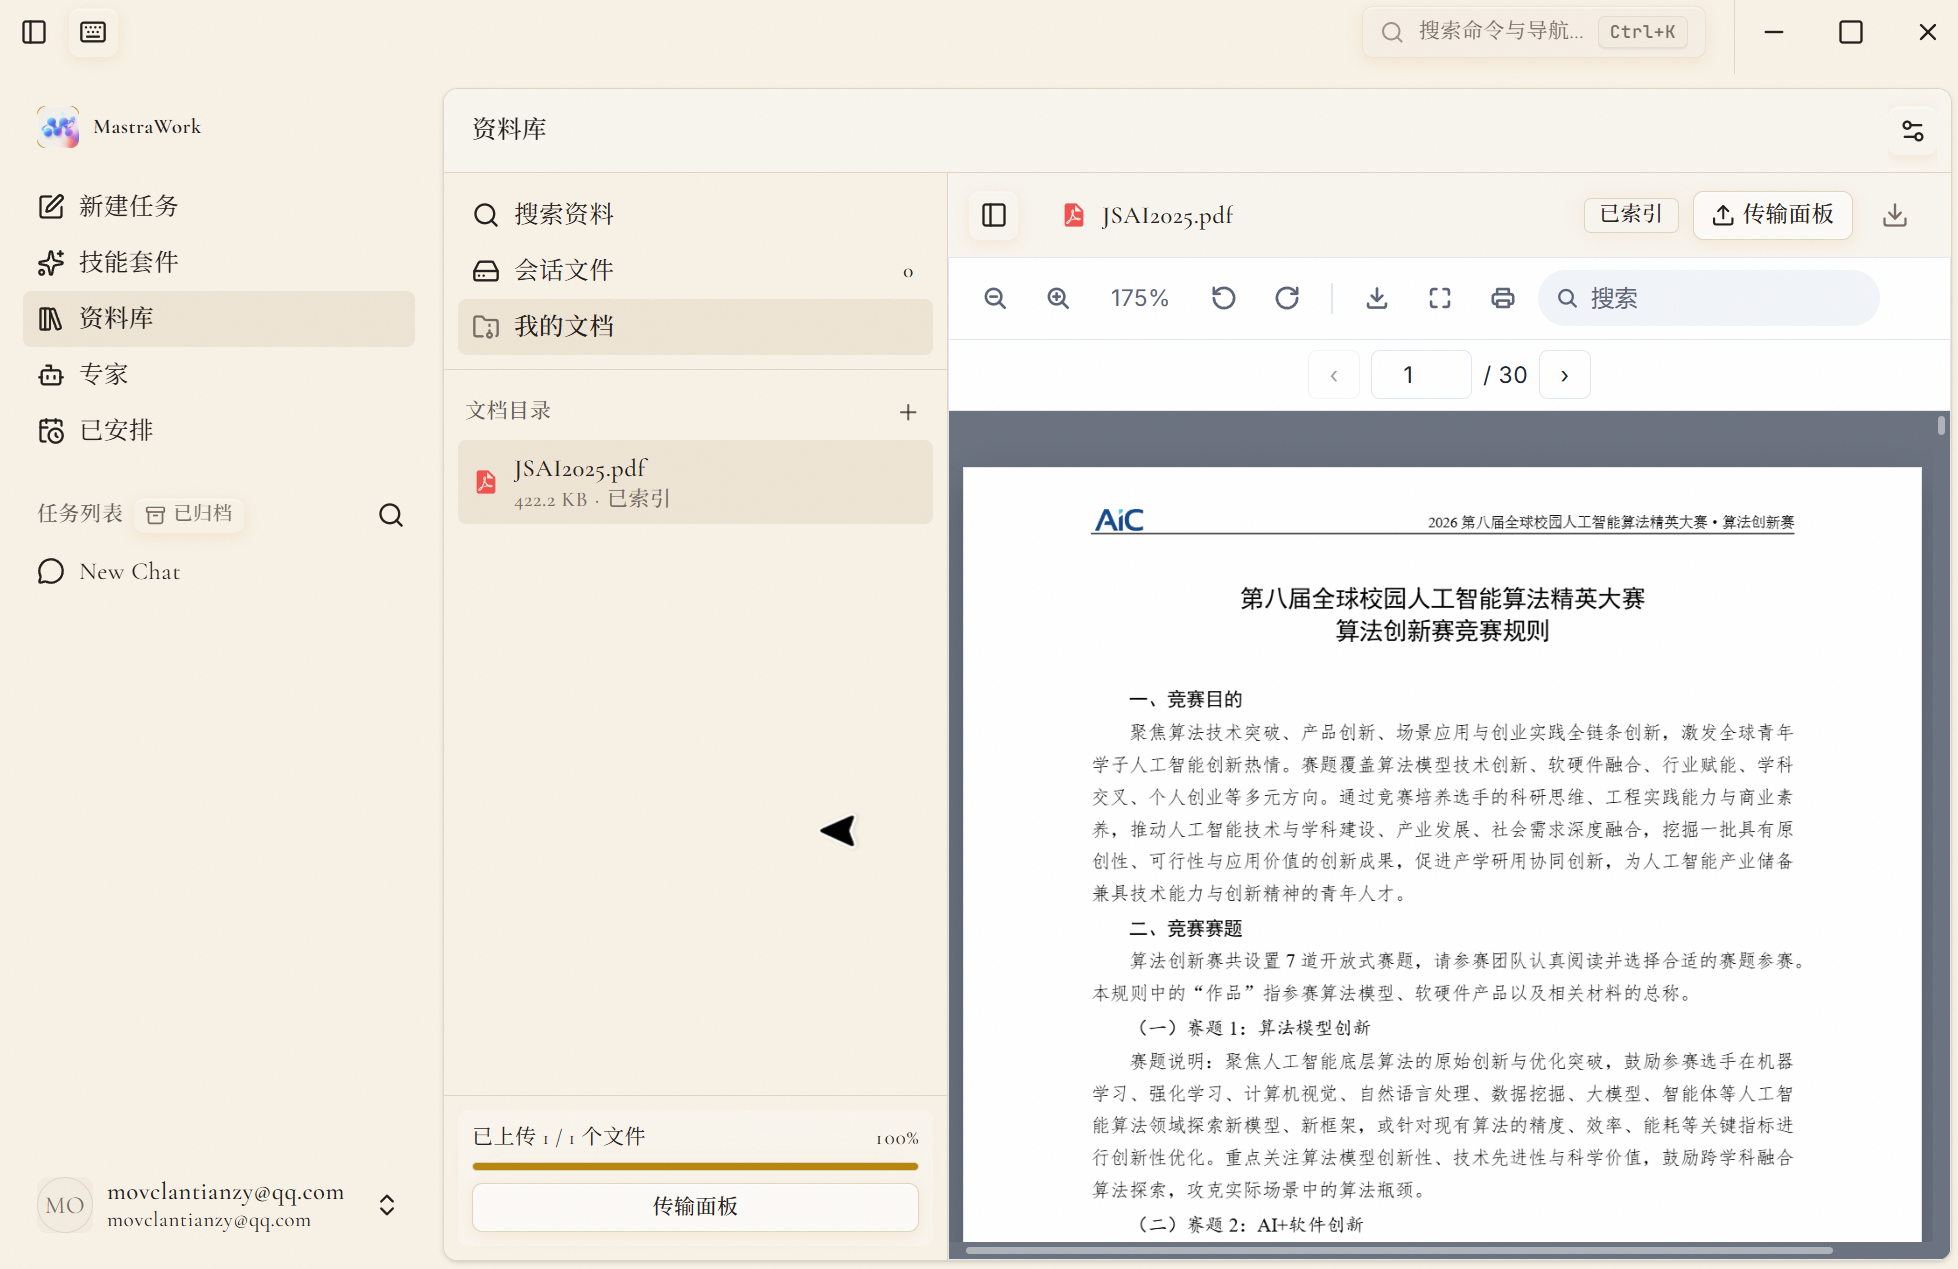Rotate PDF counterclockwise
1958x1269 pixels.
point(1224,298)
